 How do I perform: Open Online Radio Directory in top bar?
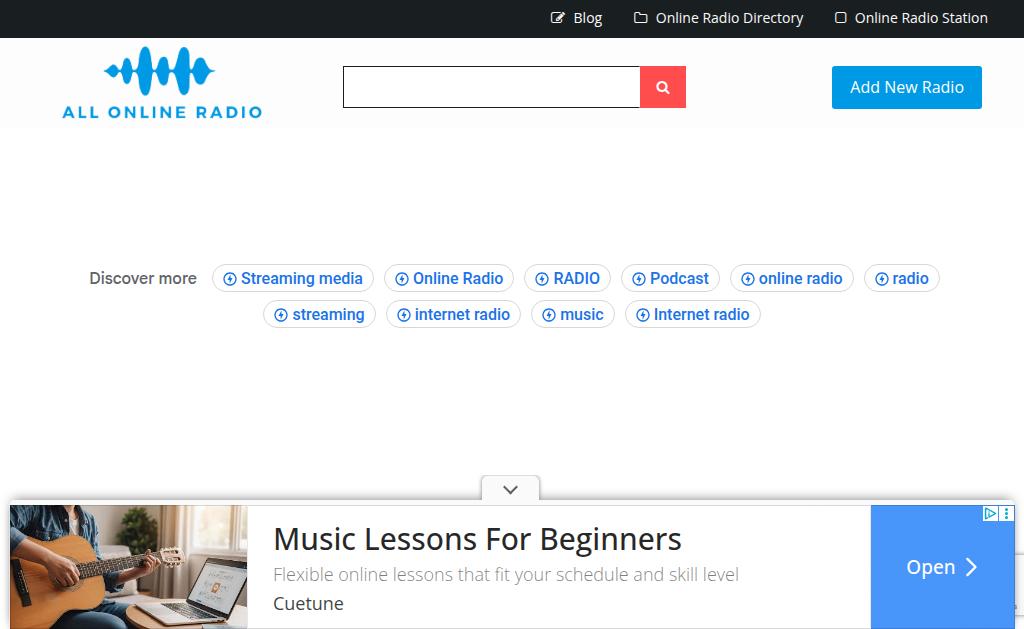729,18
